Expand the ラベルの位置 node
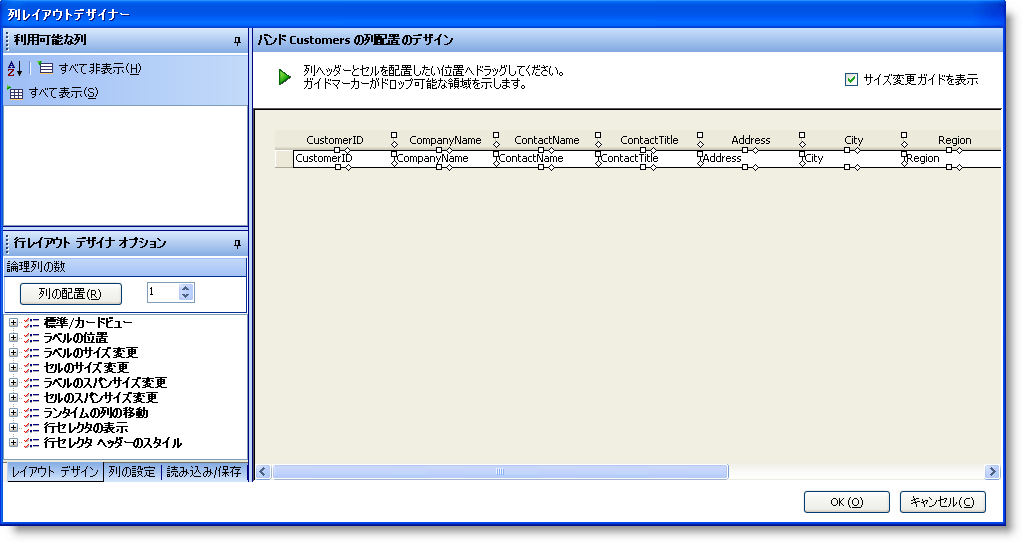 (13, 337)
